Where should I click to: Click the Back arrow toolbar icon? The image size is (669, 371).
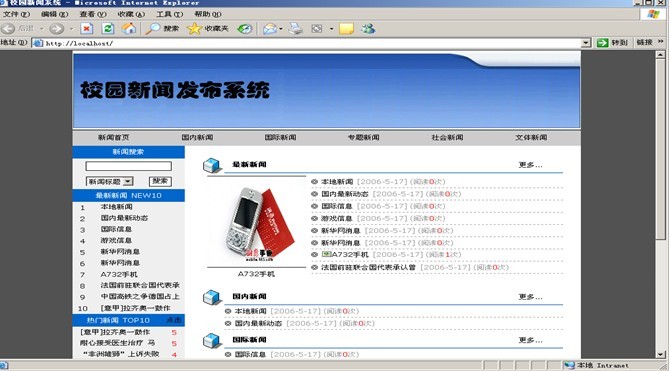coord(9,29)
